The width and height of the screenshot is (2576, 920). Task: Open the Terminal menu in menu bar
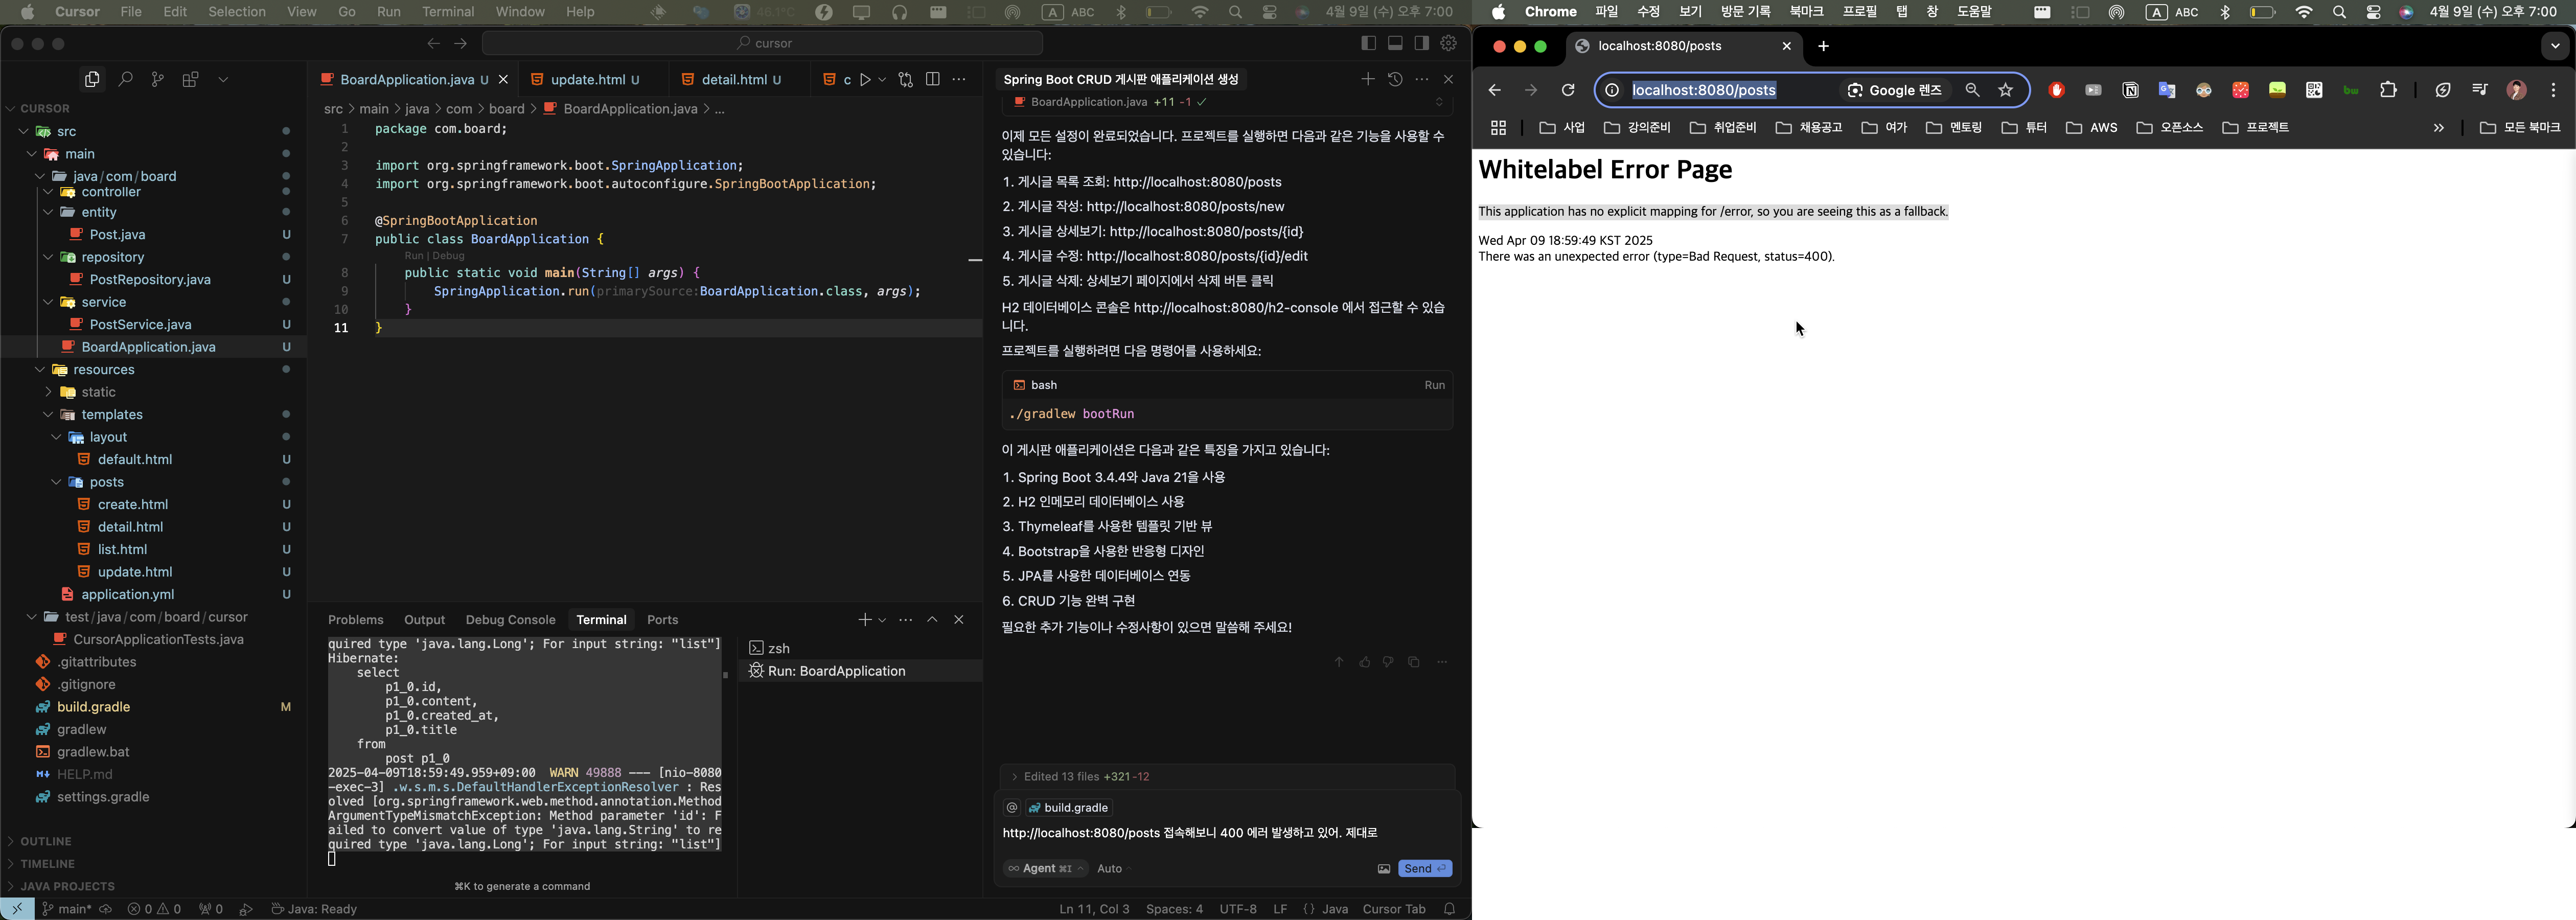point(447,12)
